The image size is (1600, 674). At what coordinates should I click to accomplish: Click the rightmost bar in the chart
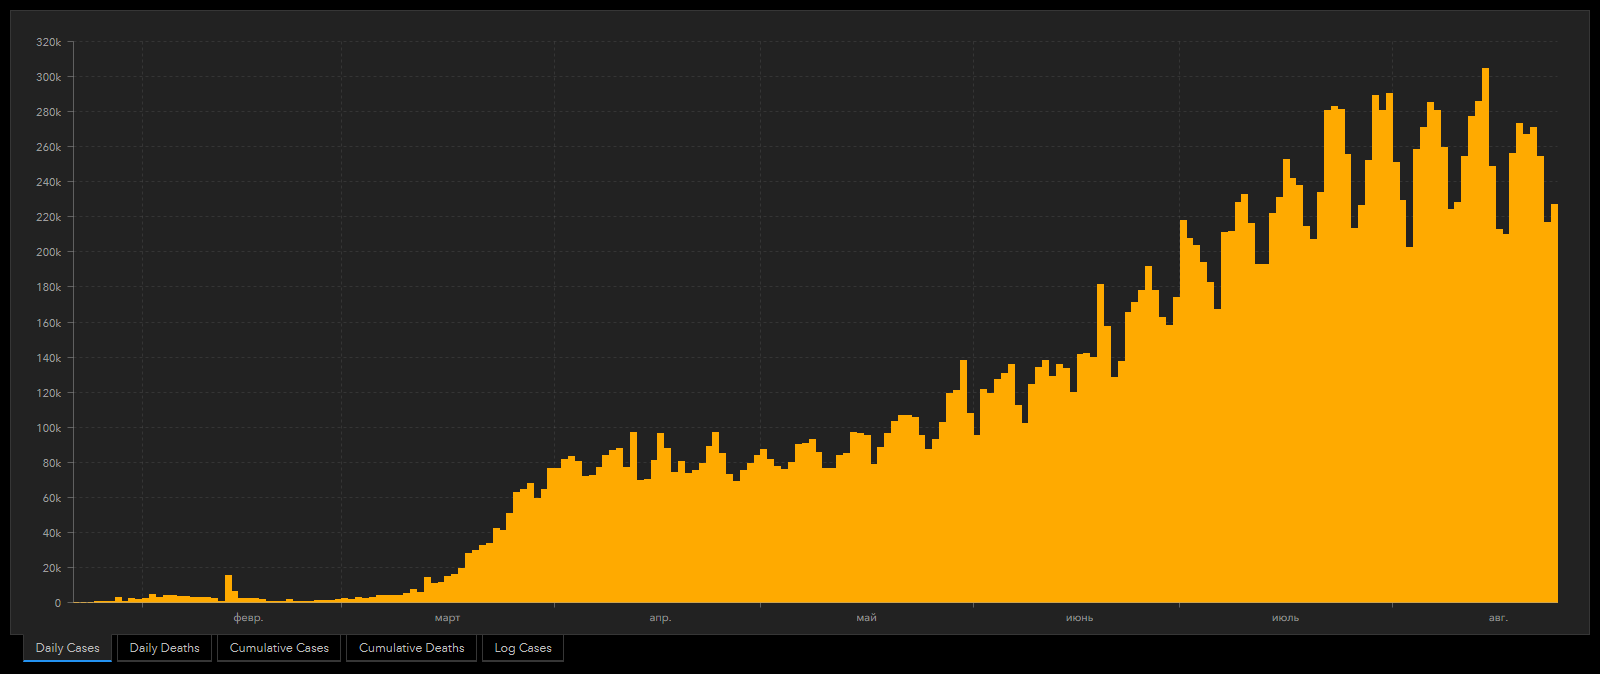coord(1554,400)
